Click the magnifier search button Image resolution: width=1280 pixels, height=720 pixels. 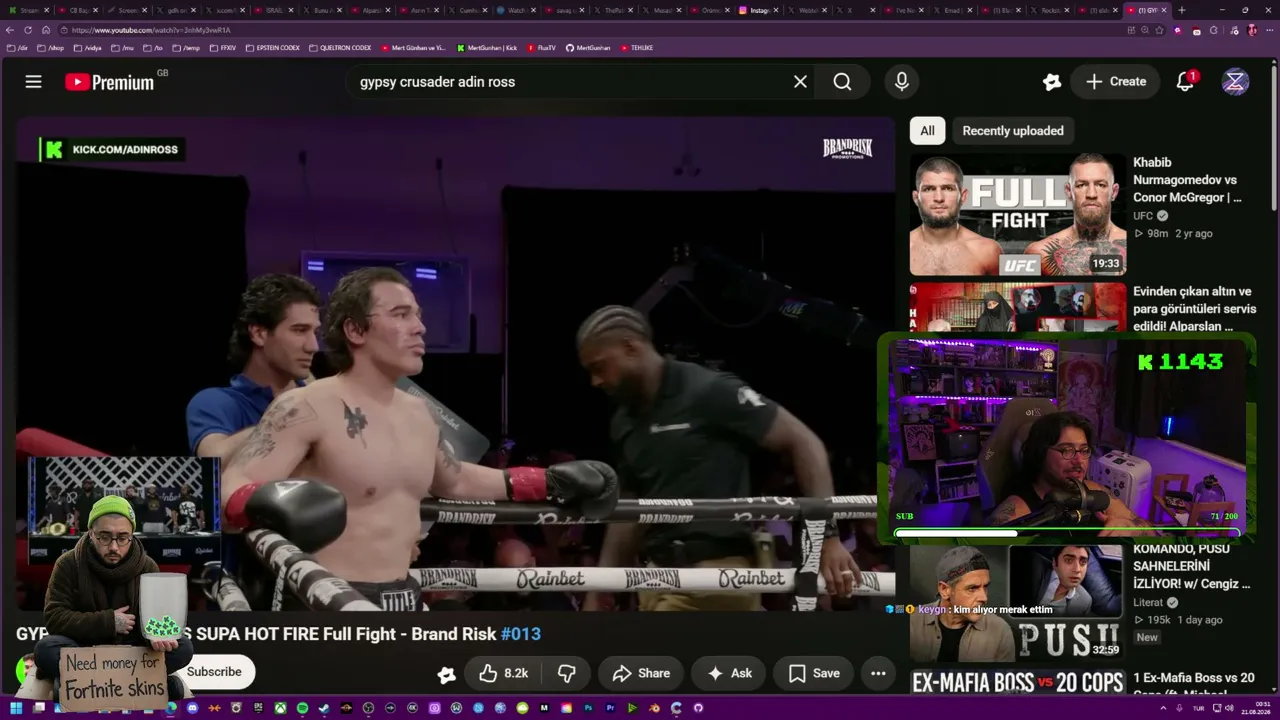[x=843, y=82]
